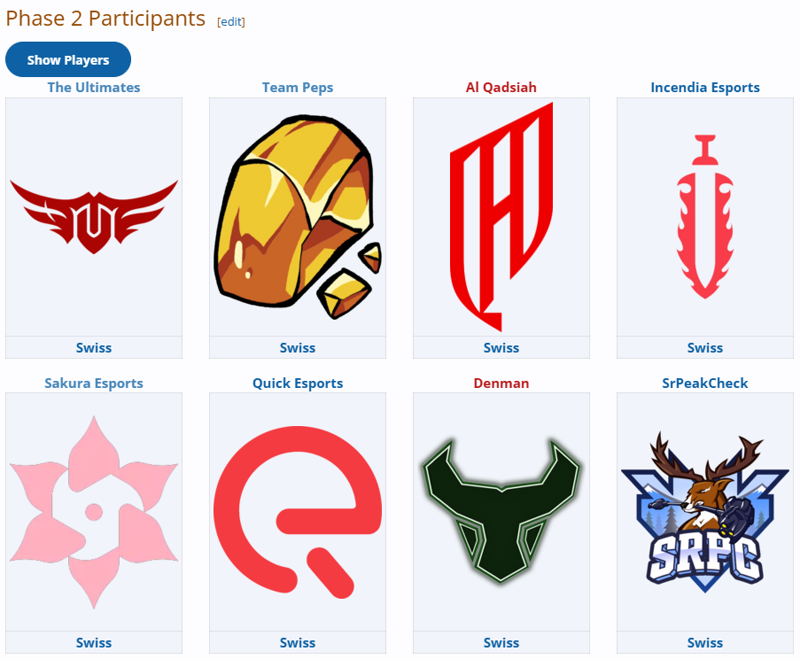The width and height of the screenshot is (800, 659).
Task: Click Swiss link under SrPeakCheck card
Action: [x=705, y=643]
